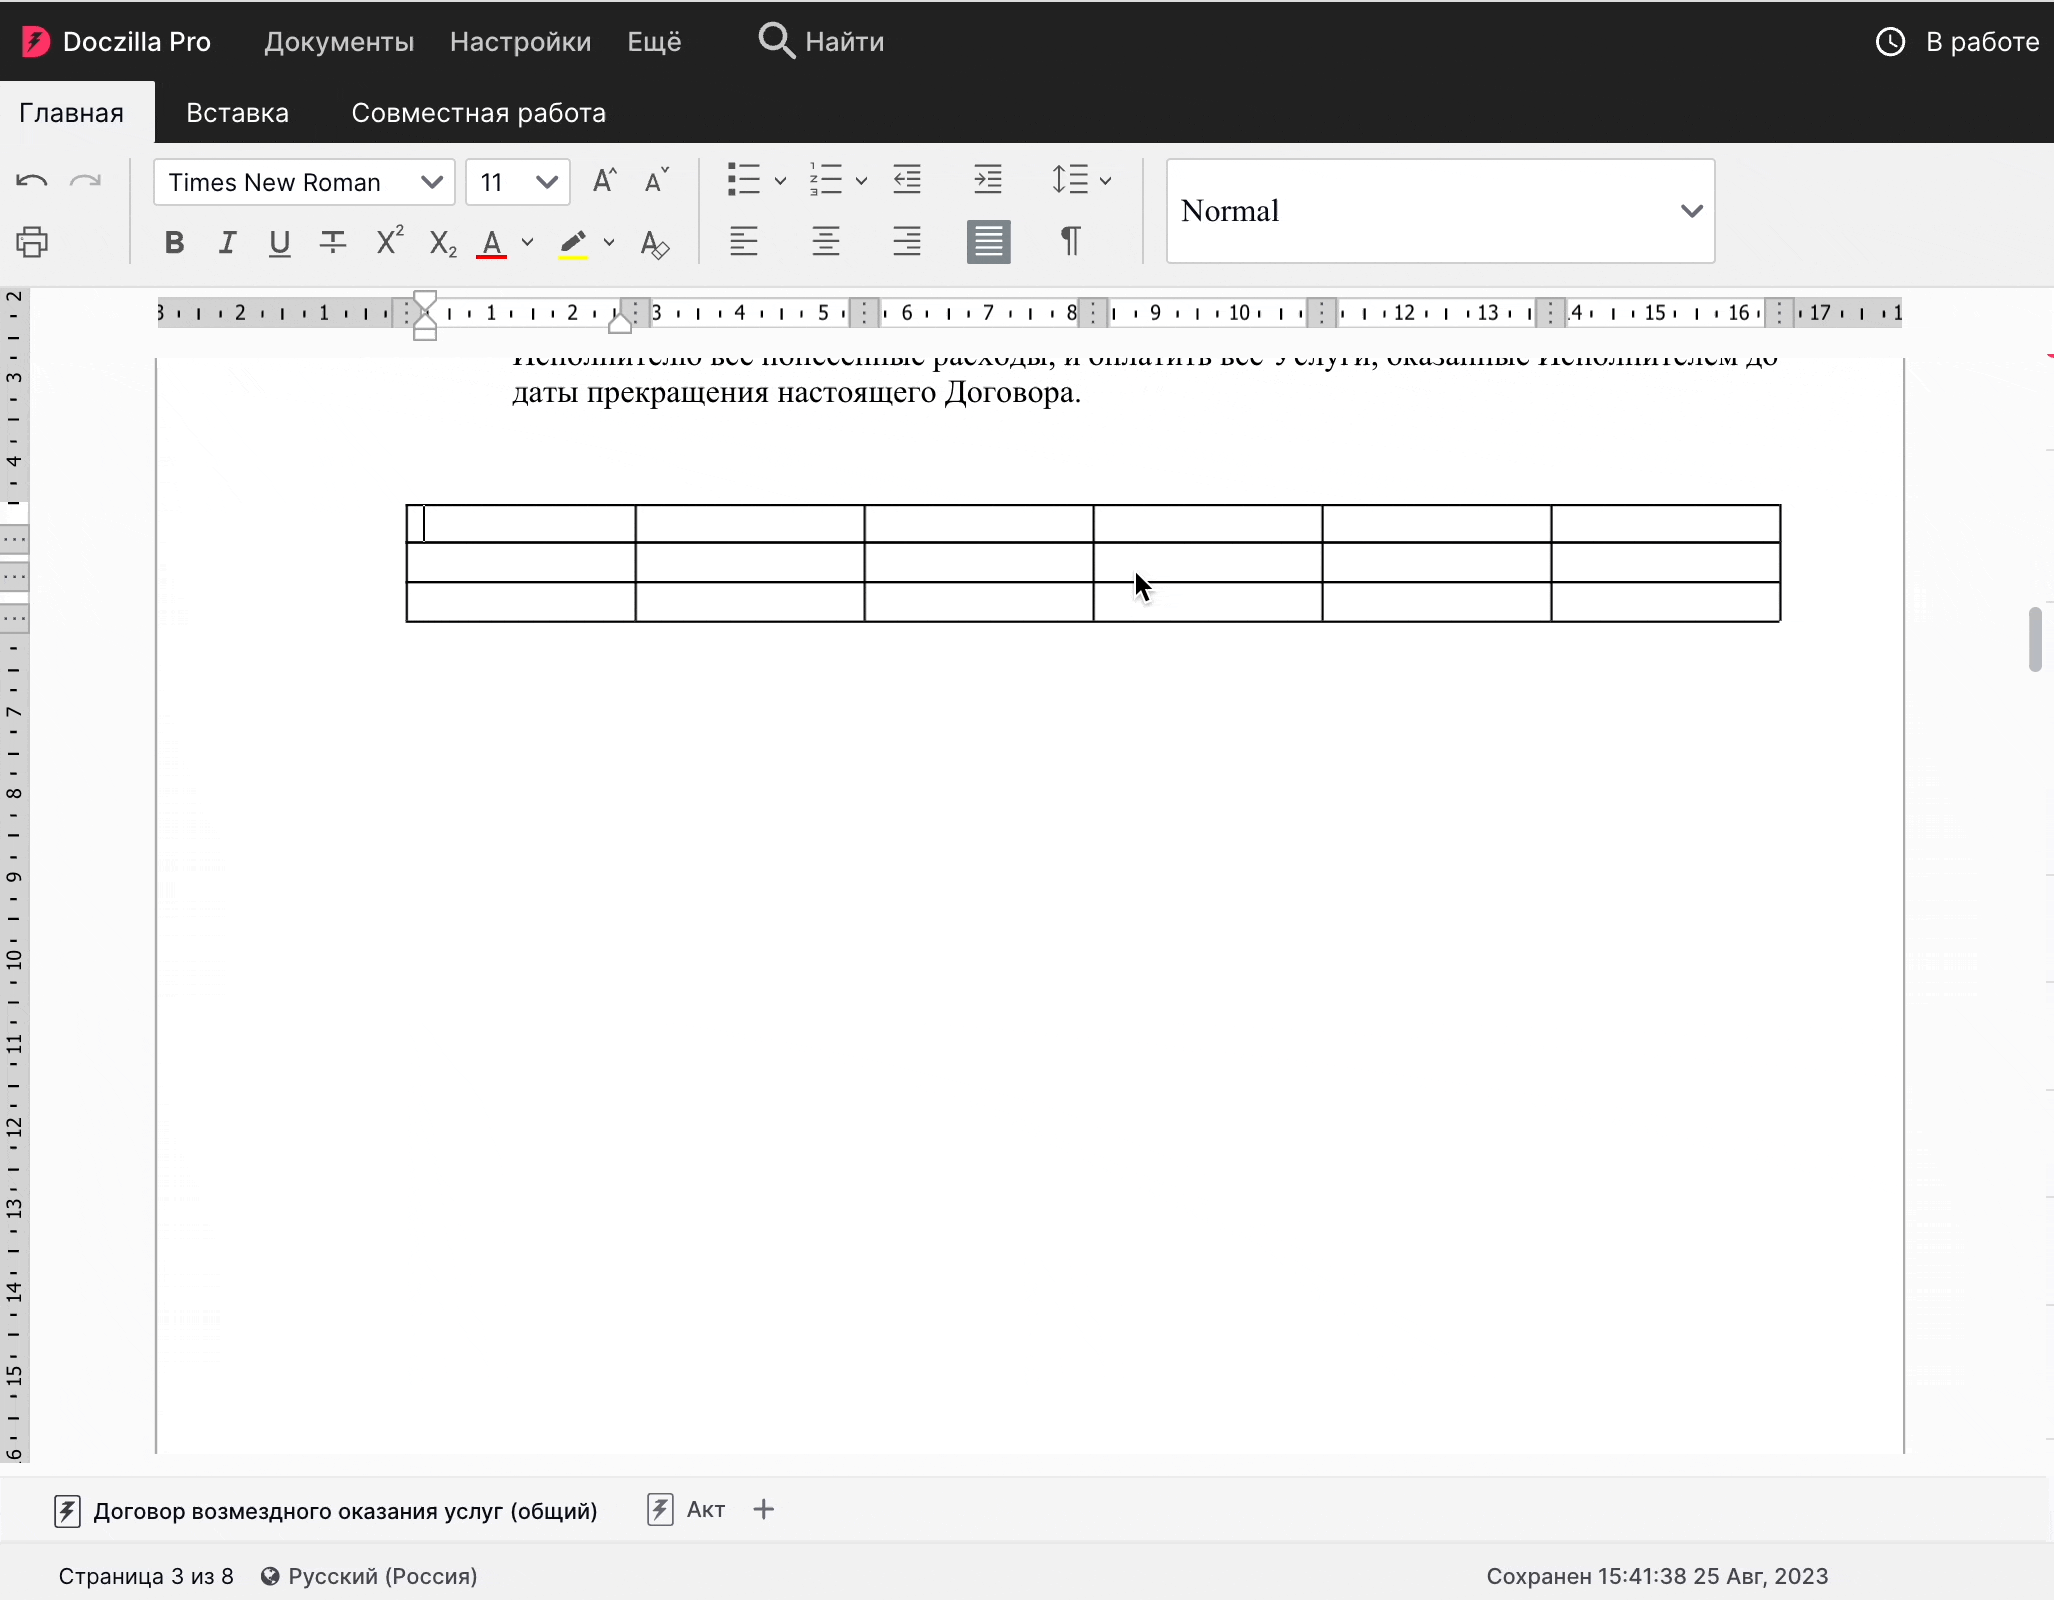Open the Ещё menu
The width and height of the screenshot is (2054, 1600).
654,41
